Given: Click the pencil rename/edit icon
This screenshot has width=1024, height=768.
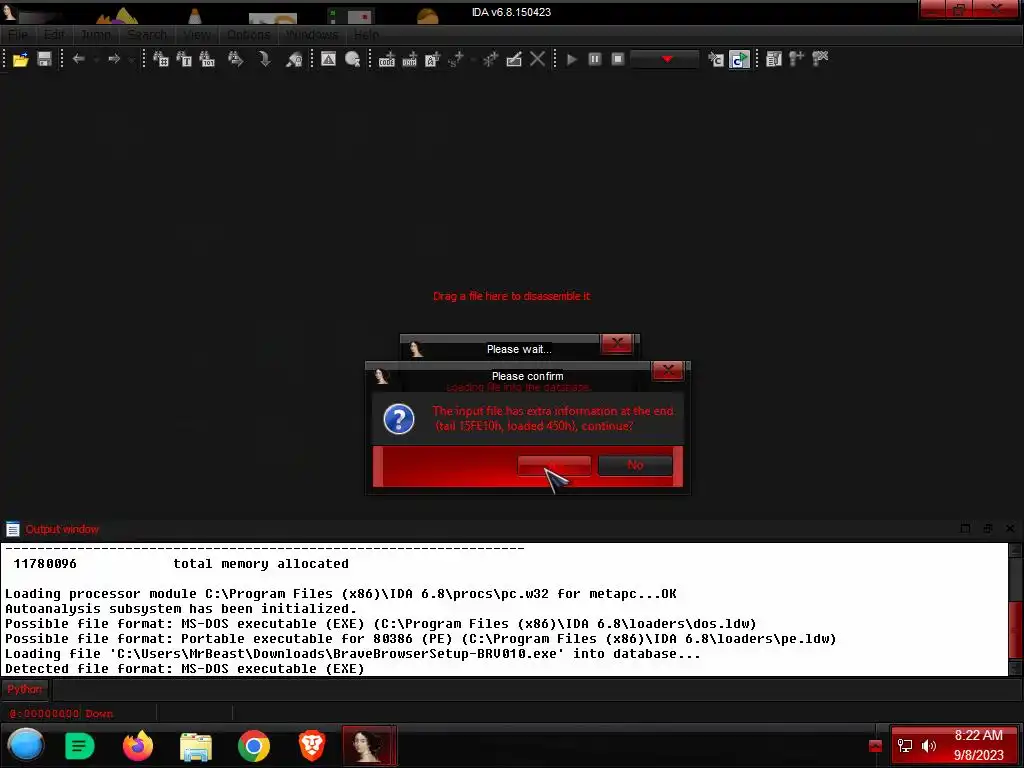Looking at the screenshot, I should click(514, 59).
